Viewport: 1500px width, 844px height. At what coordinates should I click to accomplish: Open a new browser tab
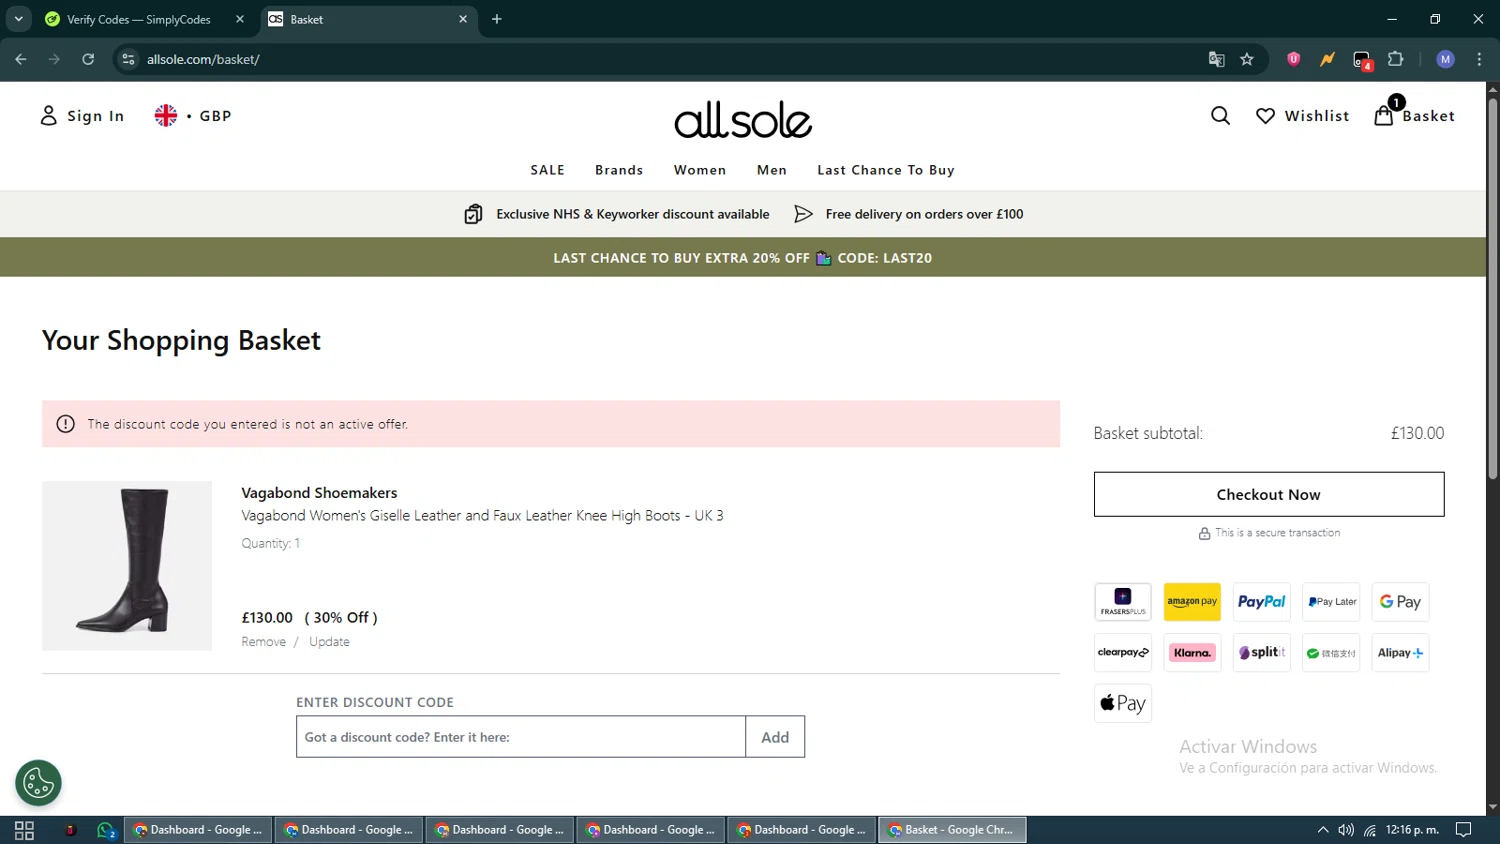coord(497,19)
